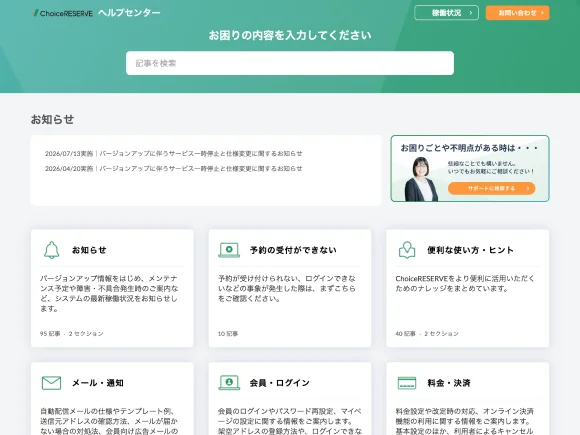Click the support staff photo in banner
The width and height of the screenshot is (580, 435).
pyautogui.click(x=421, y=179)
